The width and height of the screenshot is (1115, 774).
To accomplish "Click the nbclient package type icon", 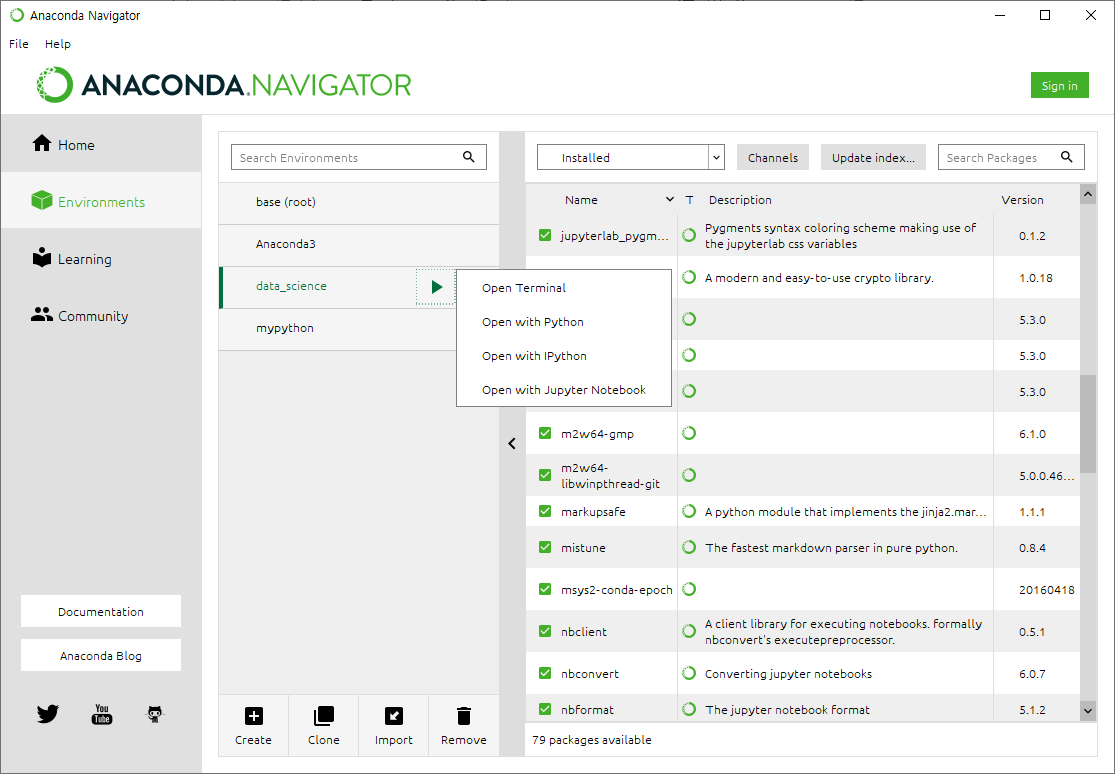I will point(688,631).
